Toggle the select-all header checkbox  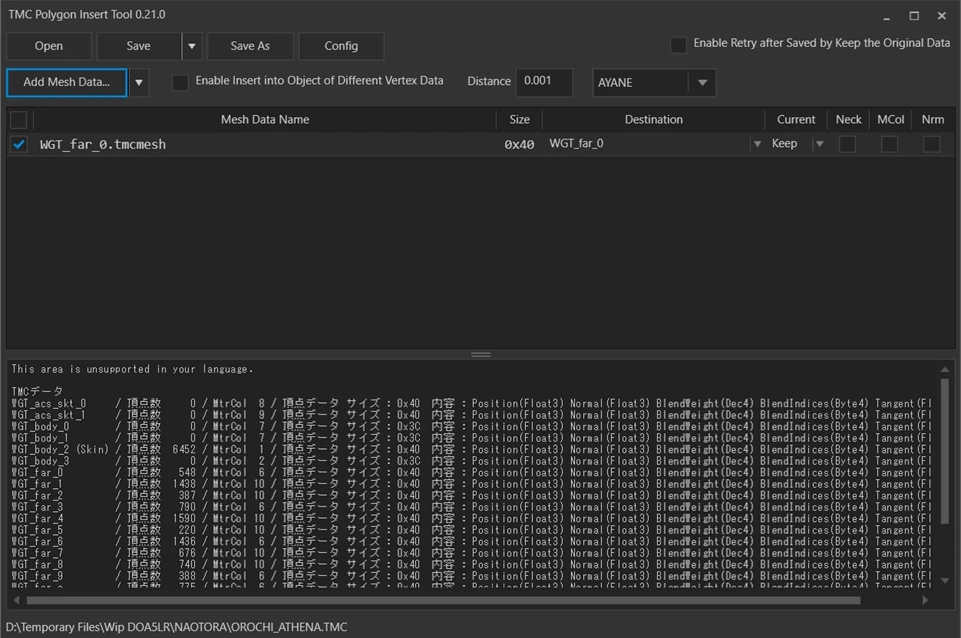(x=19, y=120)
